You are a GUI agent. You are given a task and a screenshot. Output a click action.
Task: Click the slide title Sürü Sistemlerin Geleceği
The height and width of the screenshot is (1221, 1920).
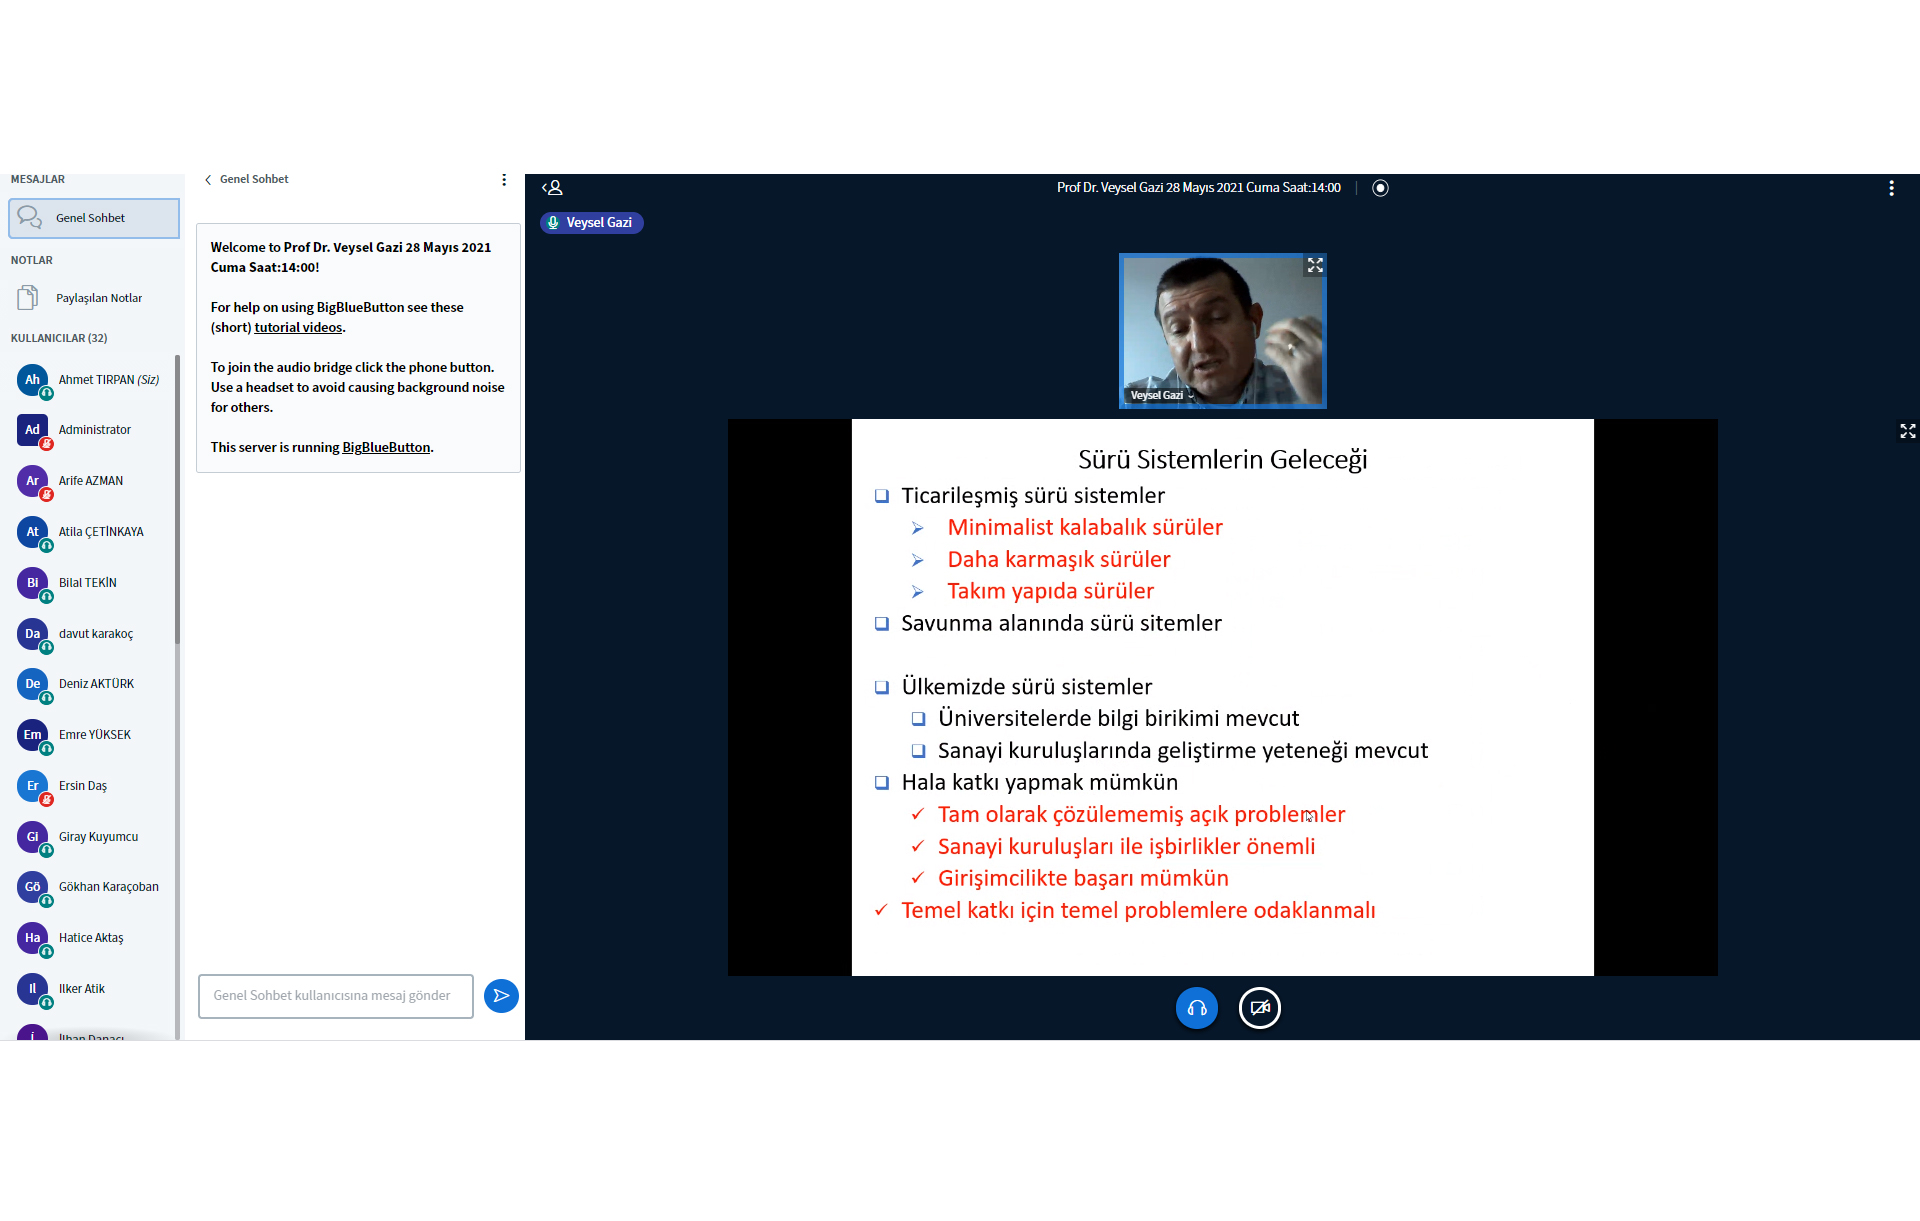tap(1222, 459)
